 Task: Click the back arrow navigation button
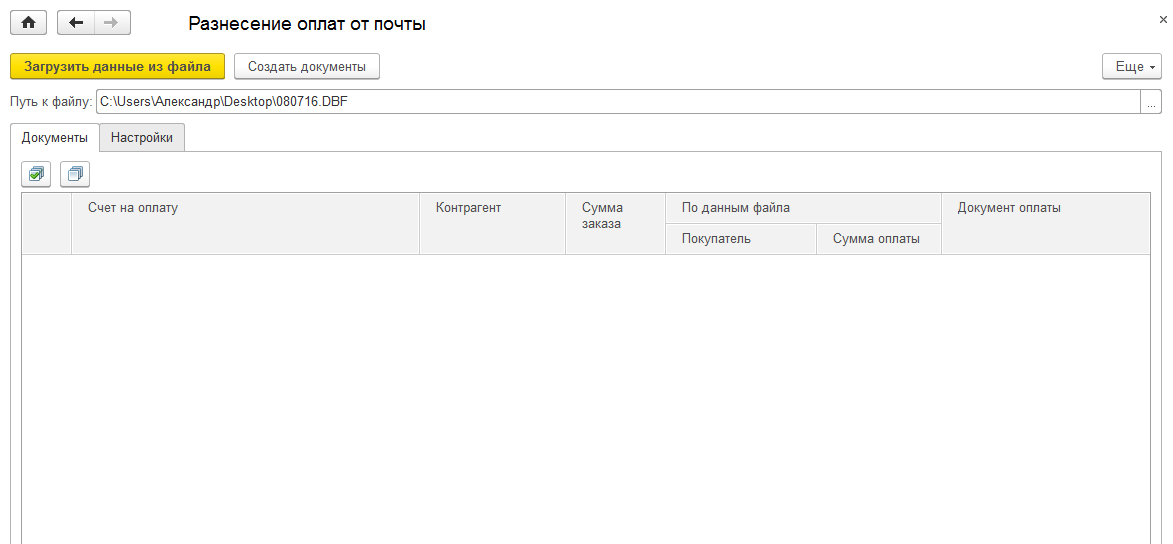(x=76, y=23)
